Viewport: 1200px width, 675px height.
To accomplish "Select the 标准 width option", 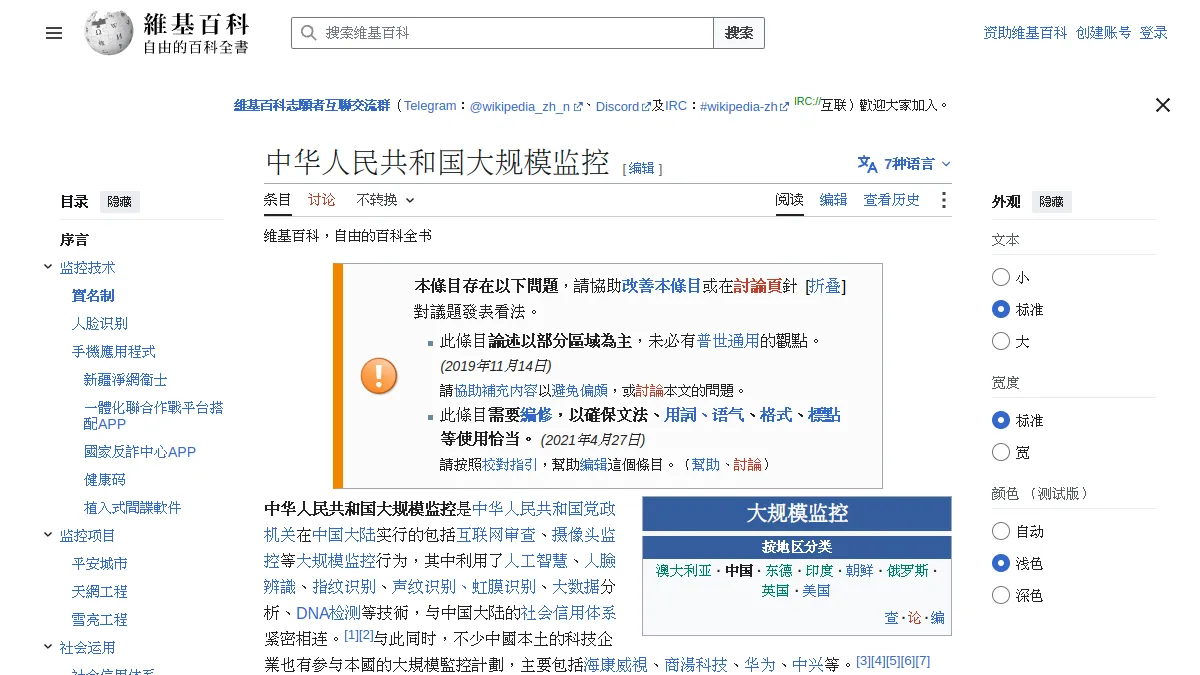I will [1001, 420].
